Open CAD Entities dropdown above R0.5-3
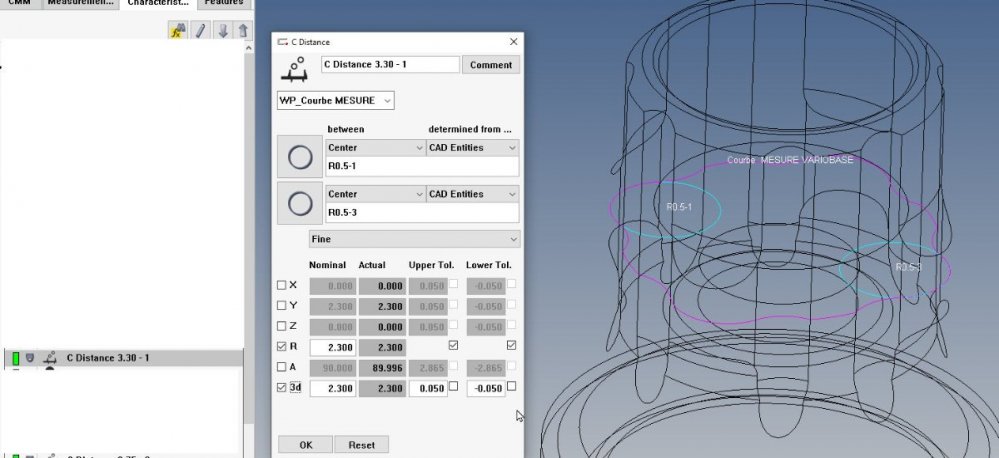 (473, 194)
